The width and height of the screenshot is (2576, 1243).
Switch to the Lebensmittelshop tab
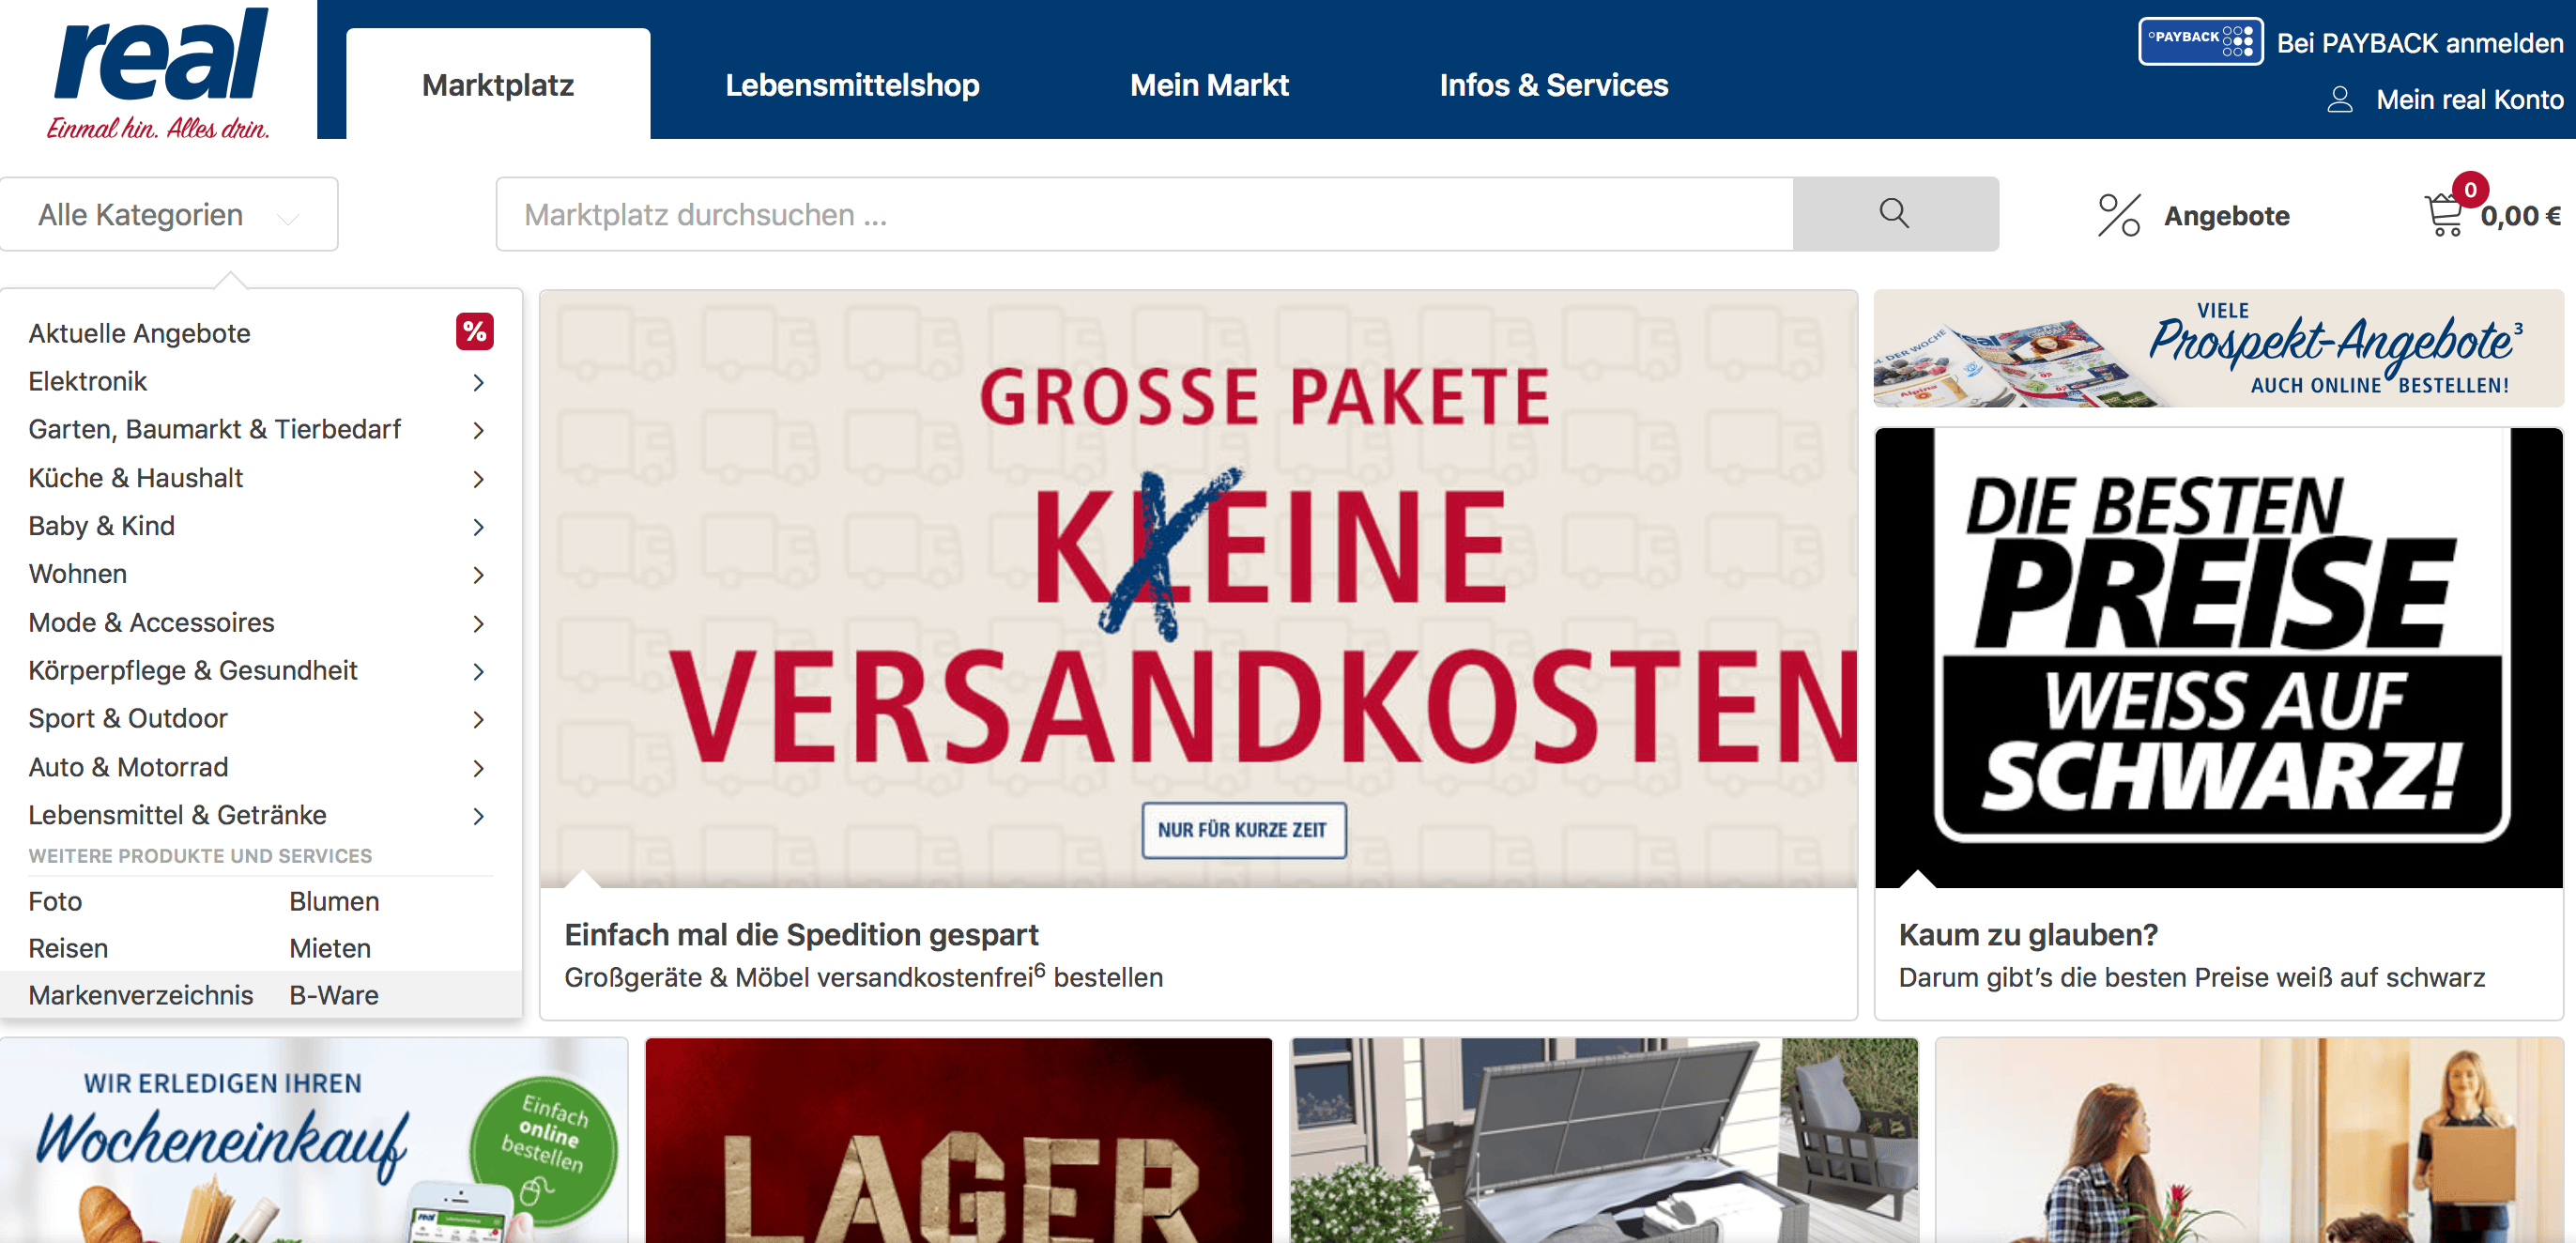click(x=852, y=85)
